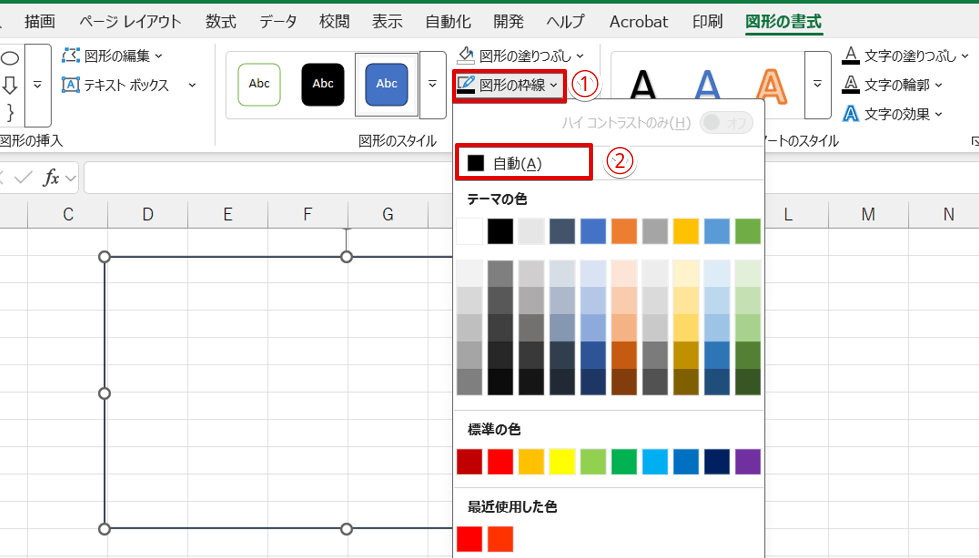Select column D header
This screenshot has width=979, height=558.
[147, 215]
